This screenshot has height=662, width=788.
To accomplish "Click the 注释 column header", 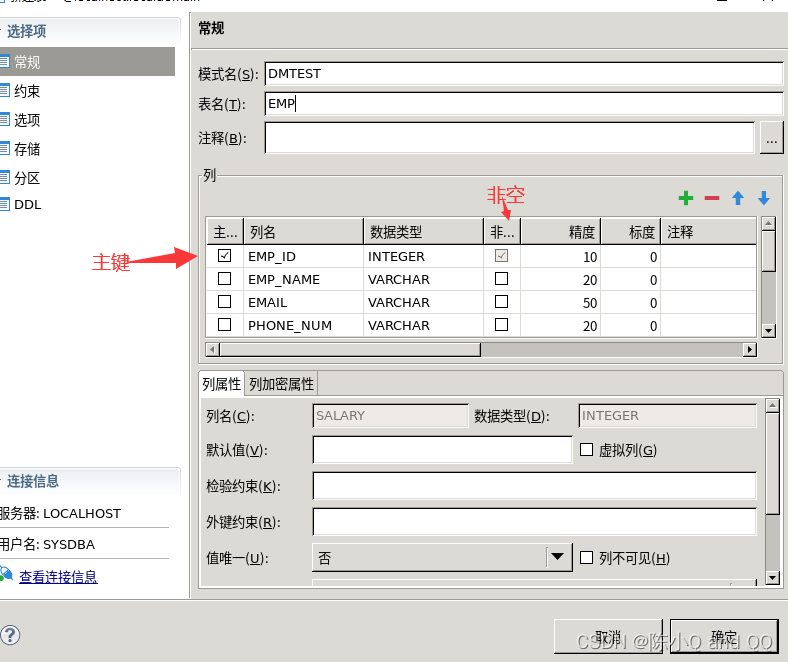I will 709,232.
